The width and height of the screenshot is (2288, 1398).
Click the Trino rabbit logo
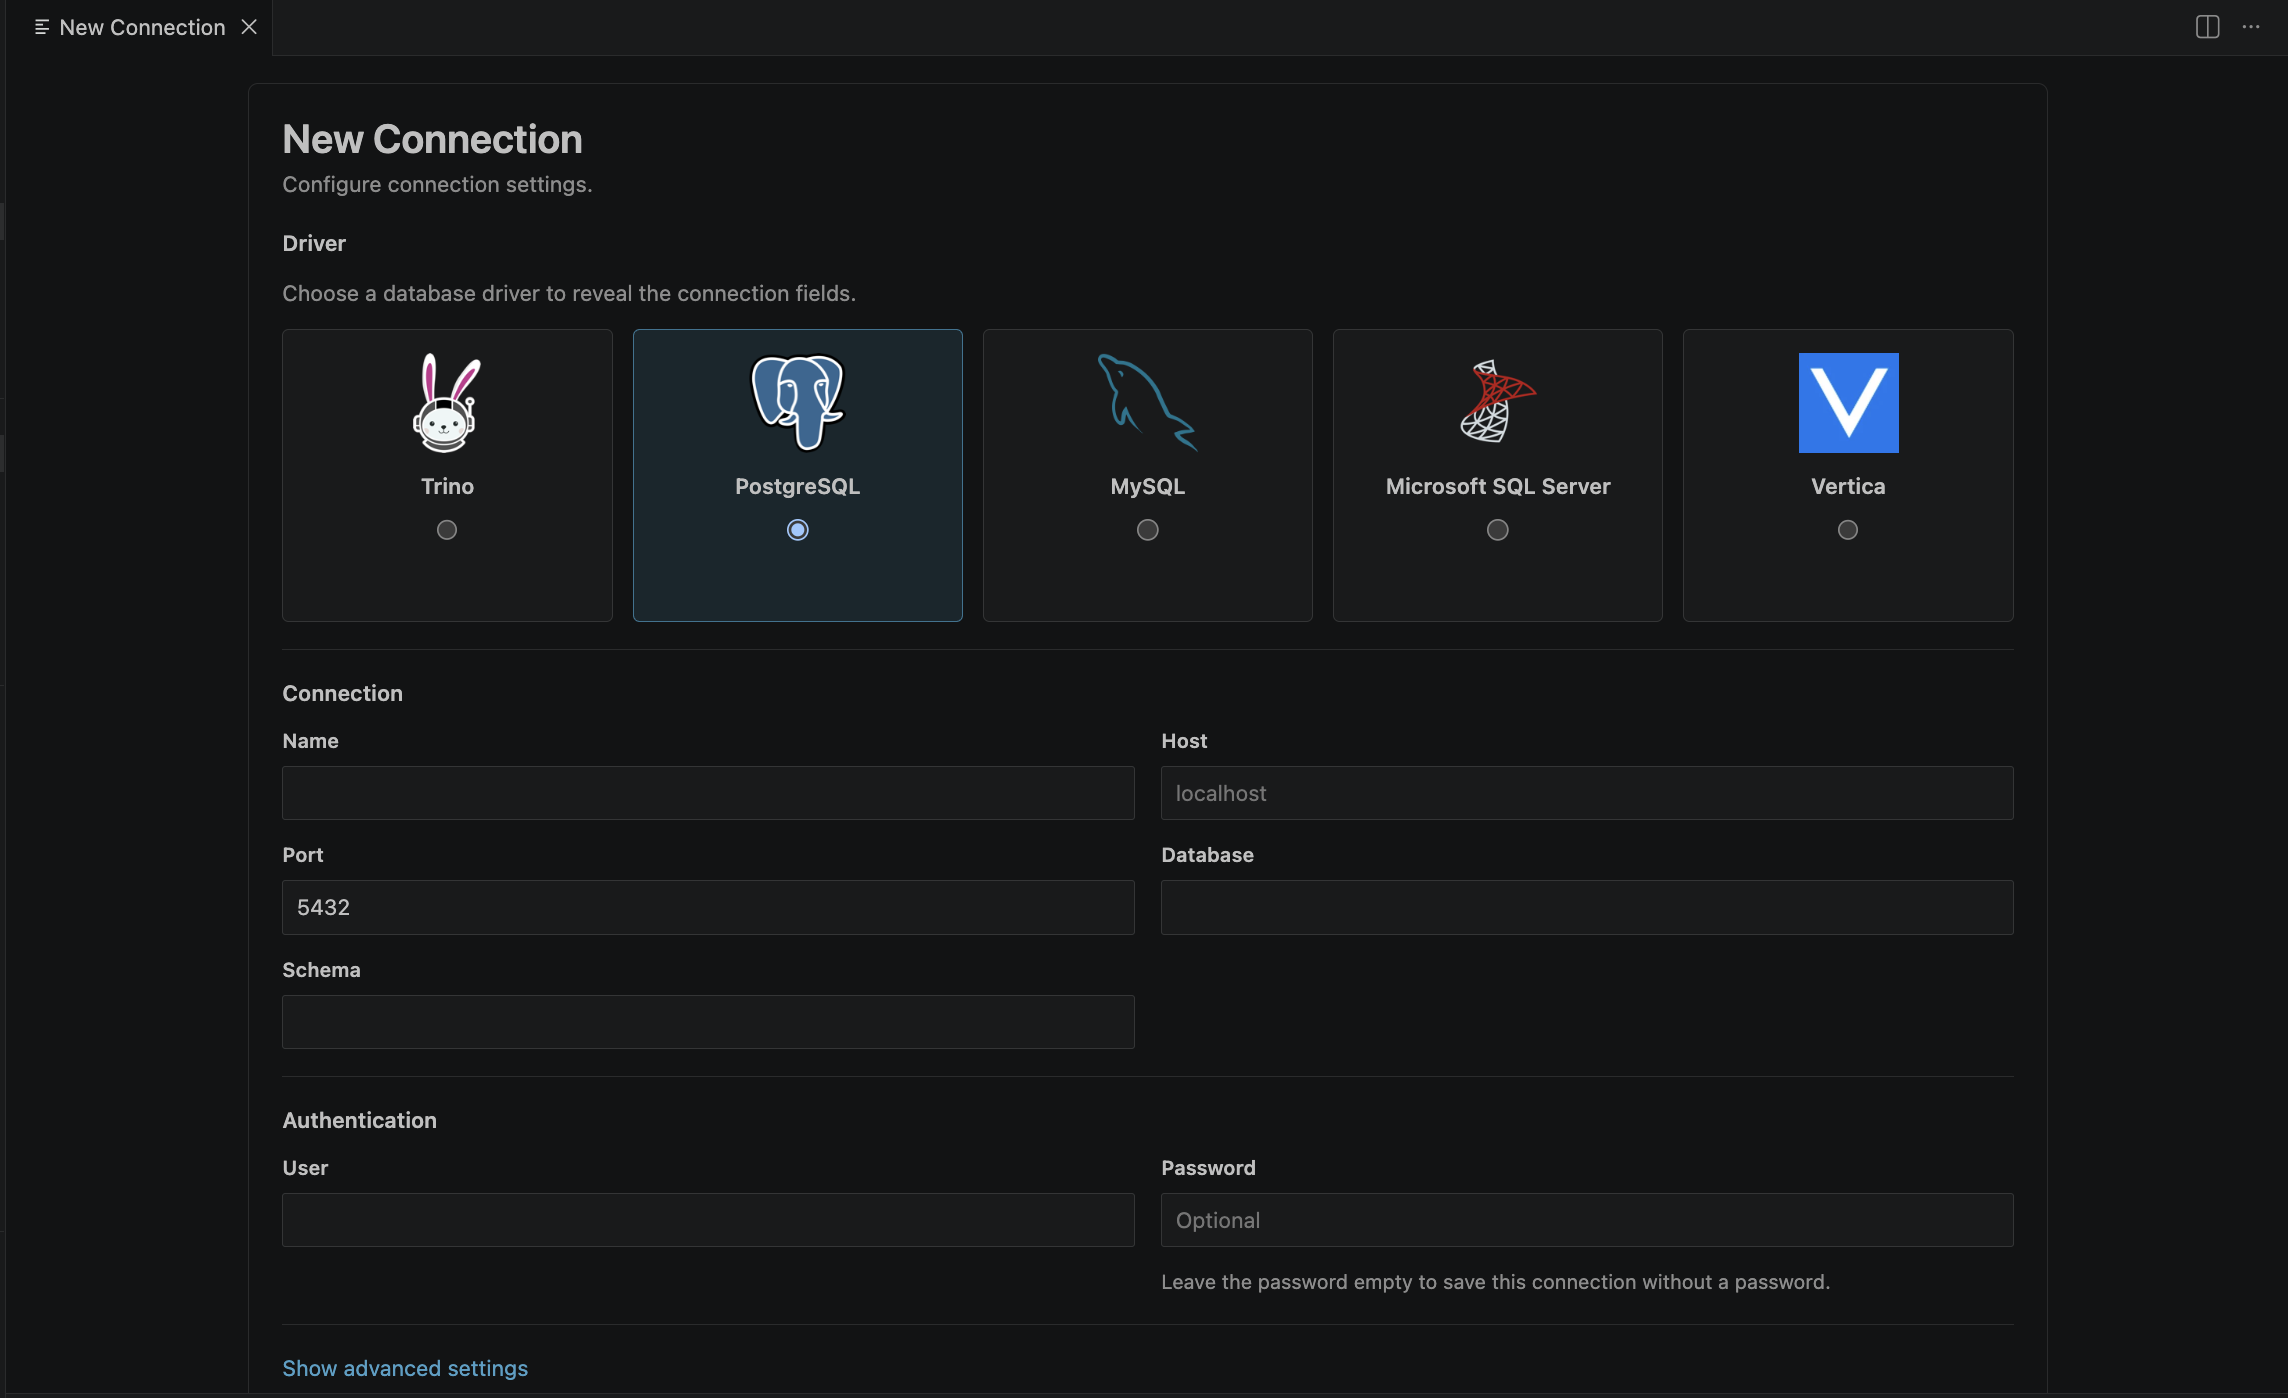click(x=447, y=403)
